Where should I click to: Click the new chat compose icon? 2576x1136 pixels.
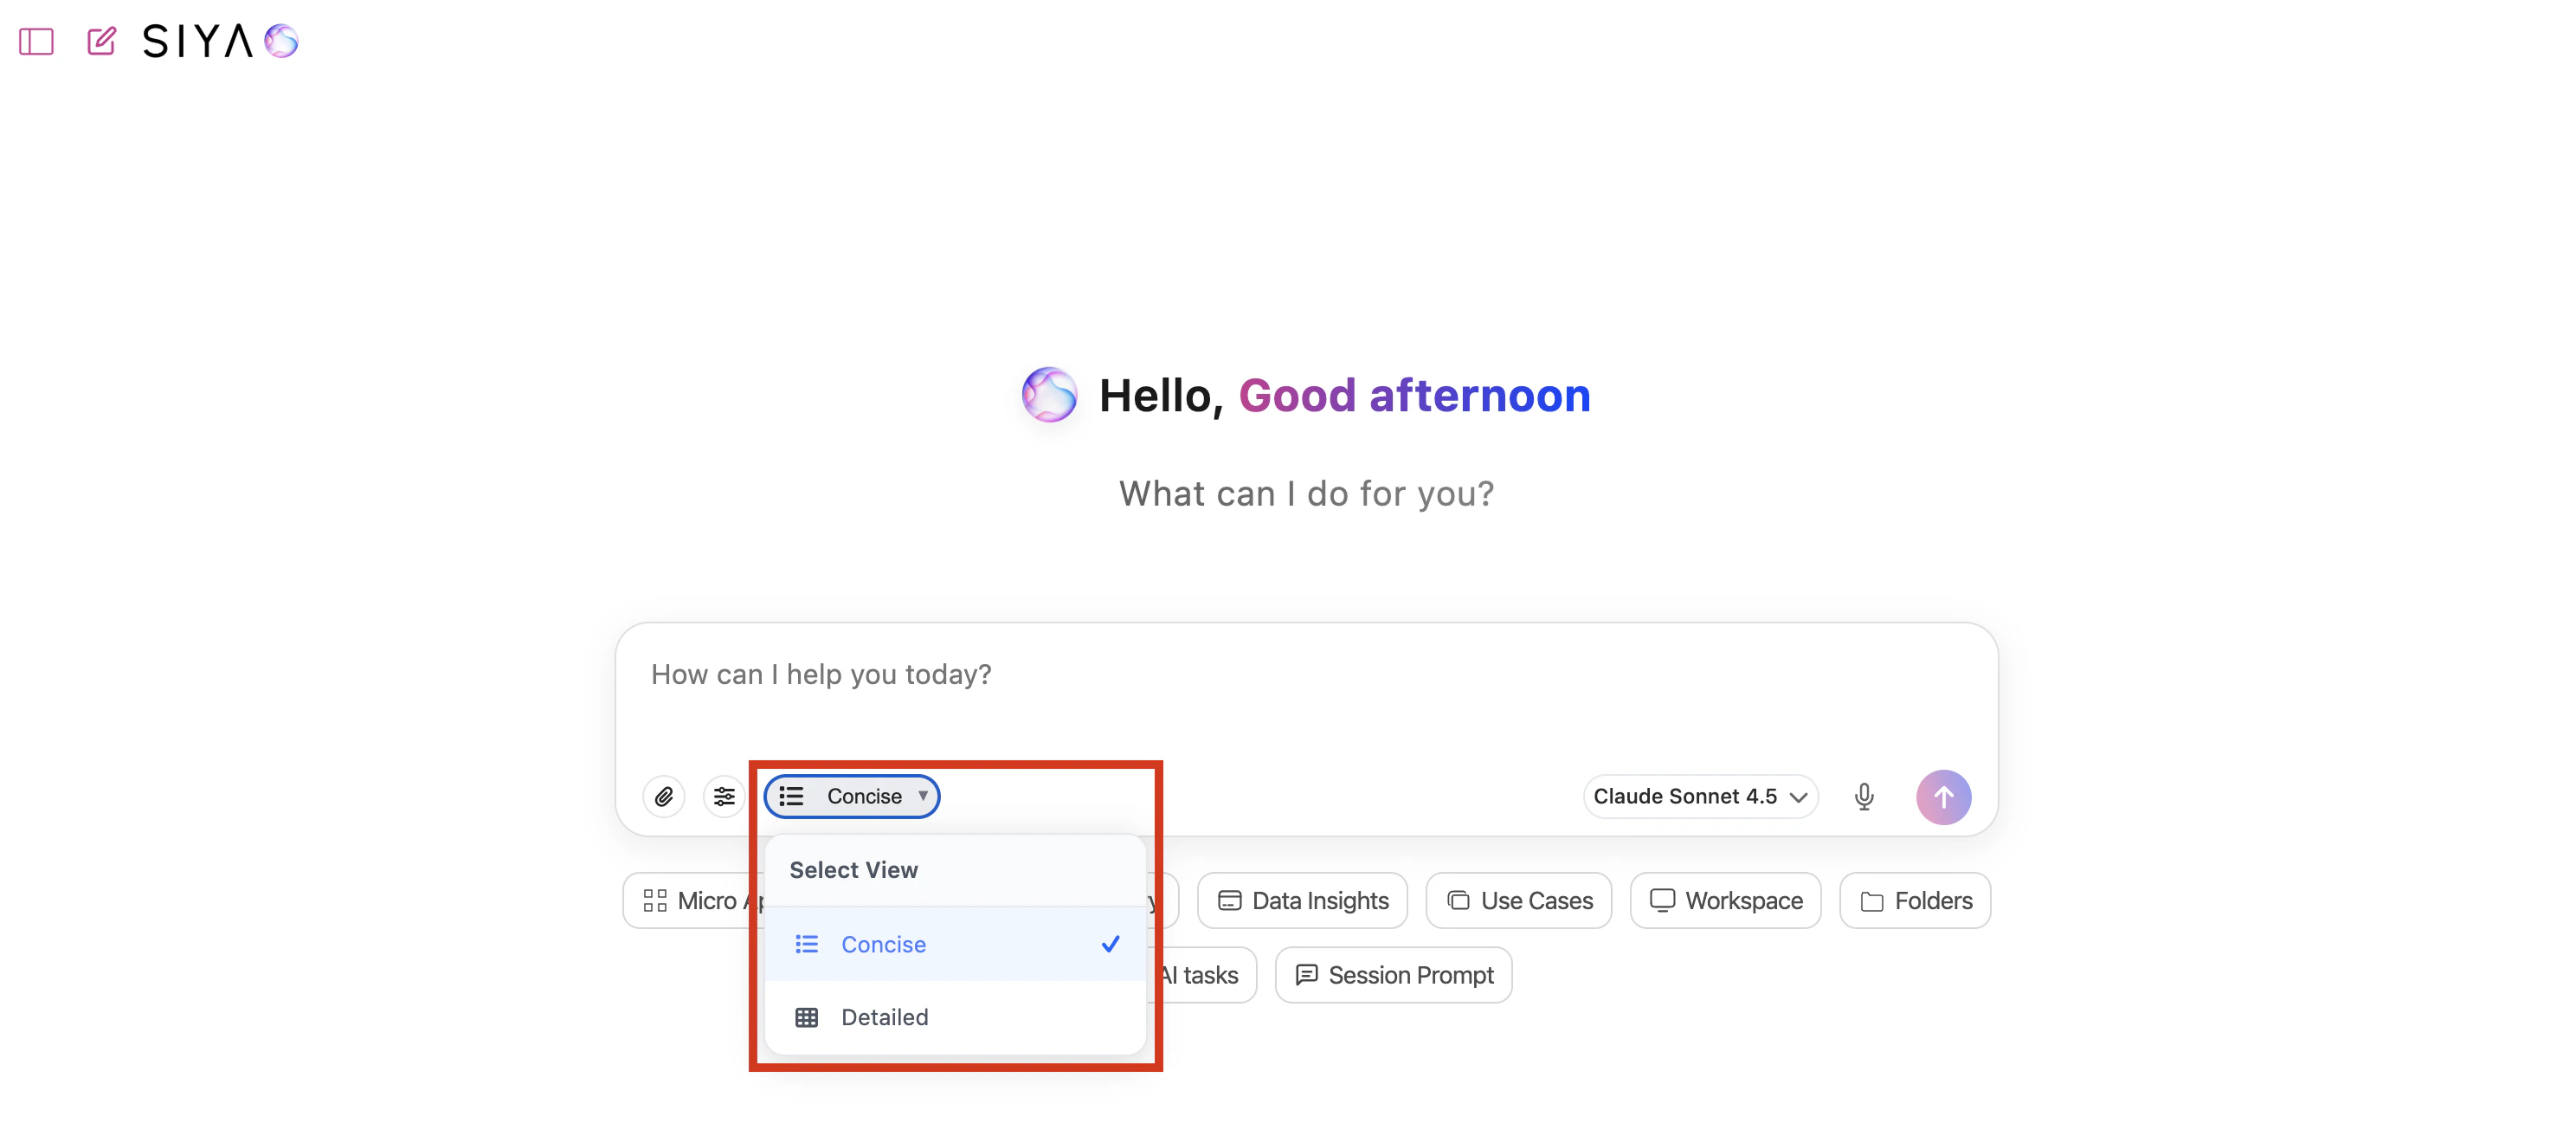coord(101,41)
